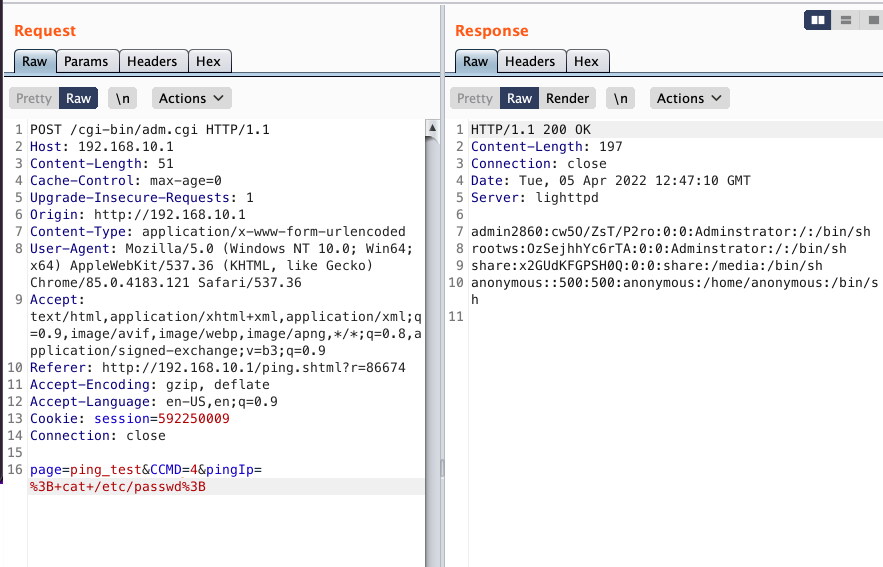Click Content-Length: 197 response header
883x567 pixels.
pos(547,146)
